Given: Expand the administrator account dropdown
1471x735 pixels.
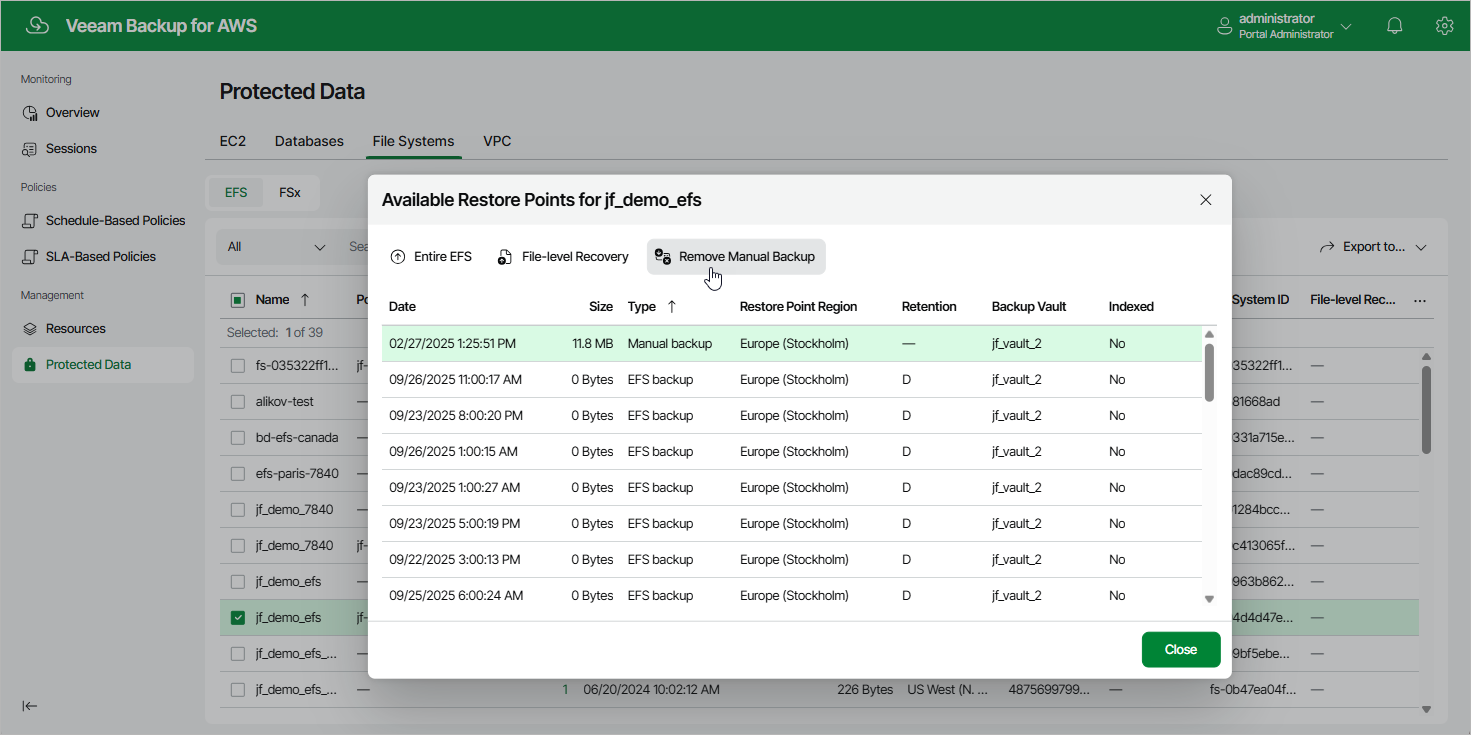Looking at the screenshot, I should click(1346, 27).
